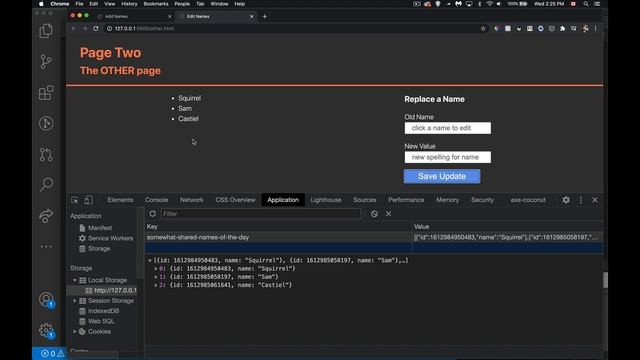Switch to Performance tab

(406, 200)
